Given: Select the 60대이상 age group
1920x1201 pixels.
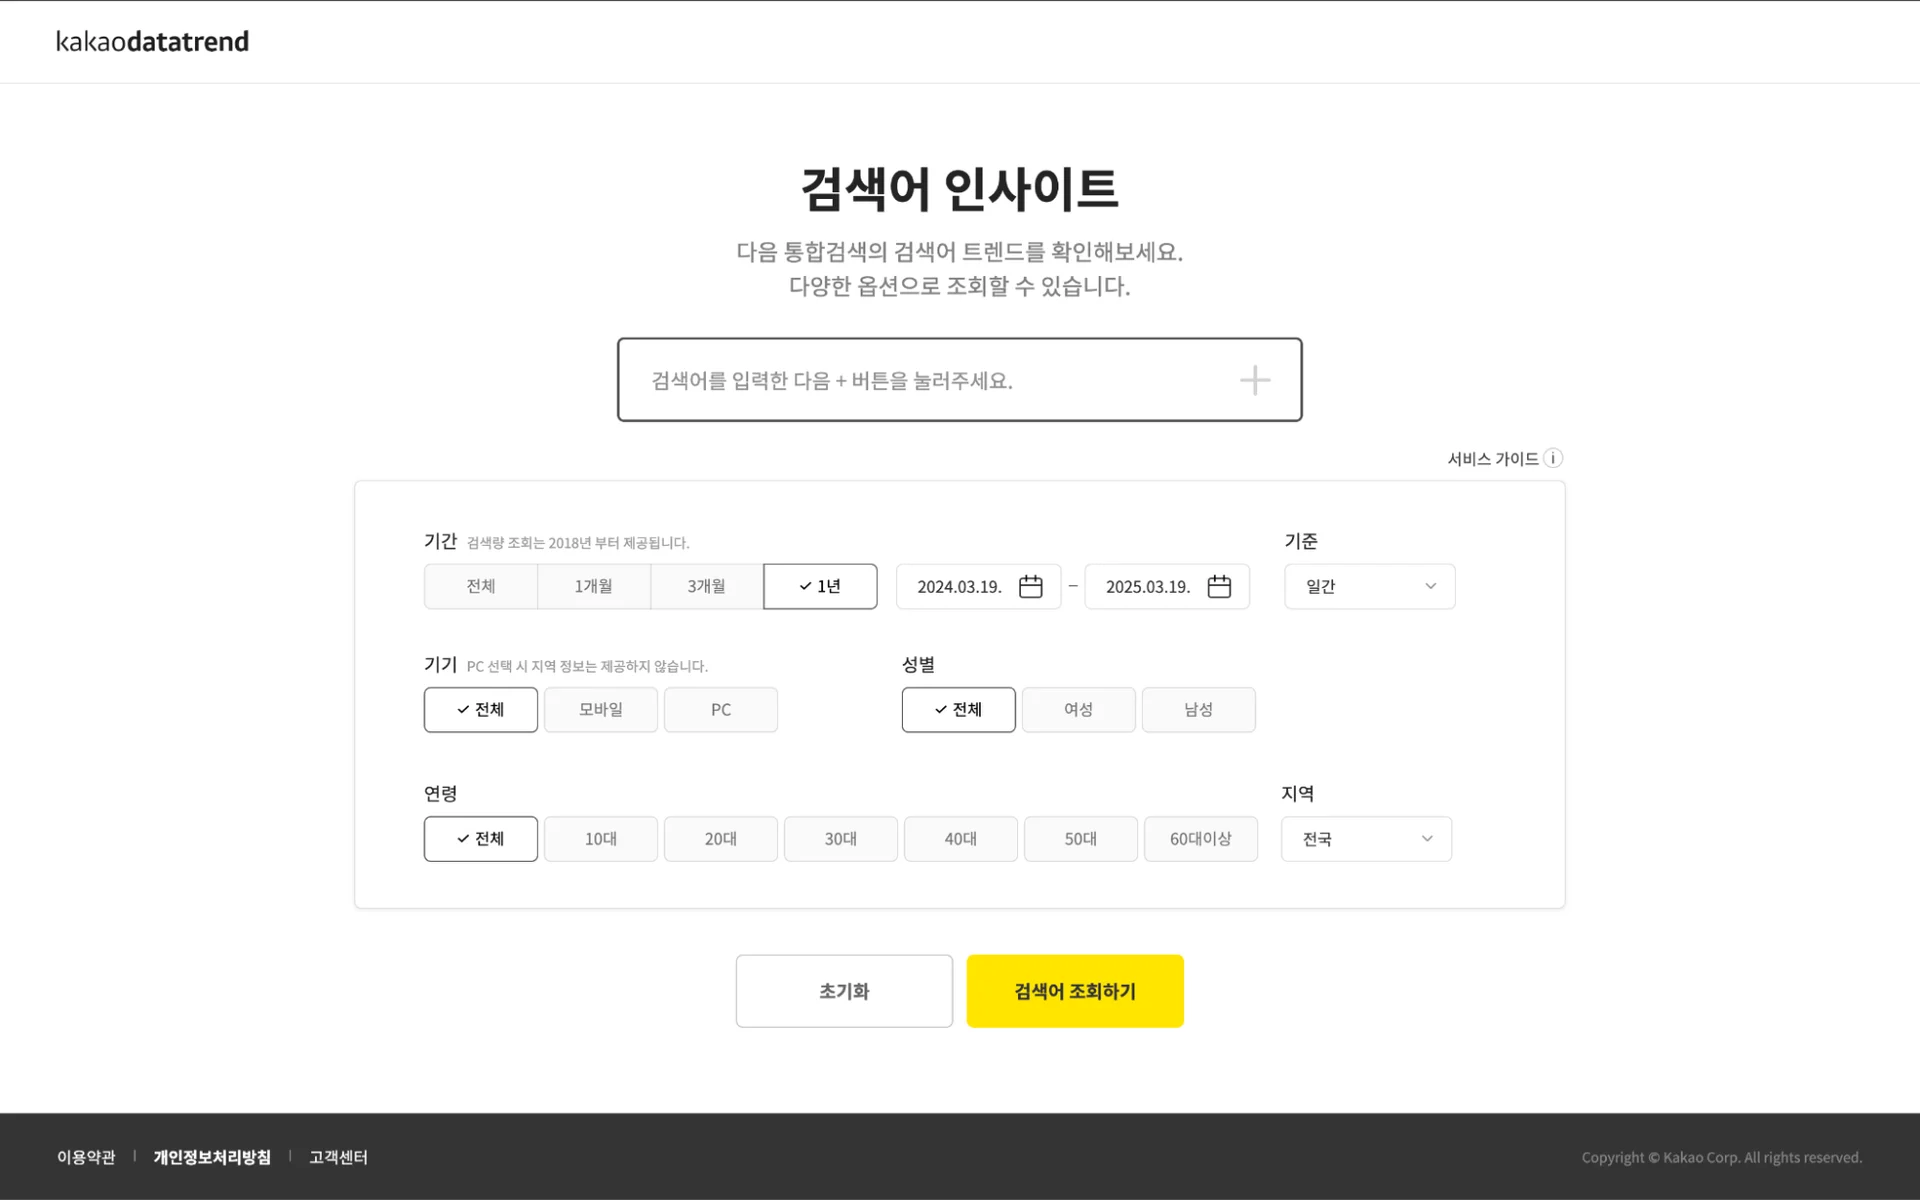Looking at the screenshot, I should (x=1200, y=838).
